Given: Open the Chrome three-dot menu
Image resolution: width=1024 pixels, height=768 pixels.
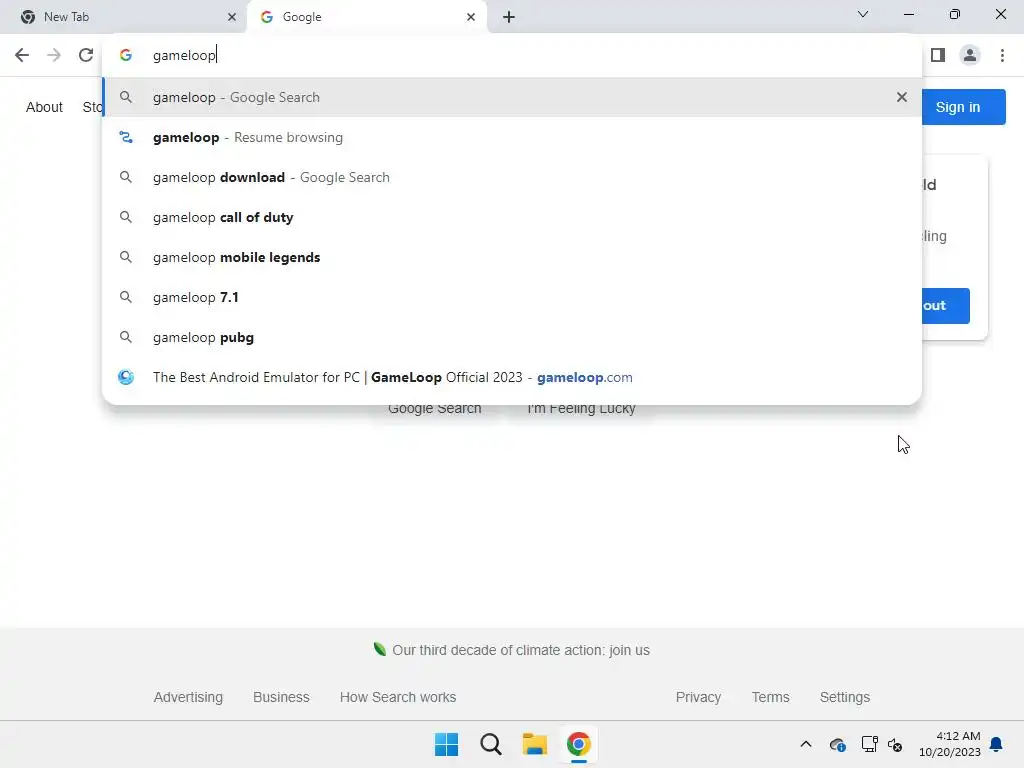Looking at the screenshot, I should coord(1002,55).
